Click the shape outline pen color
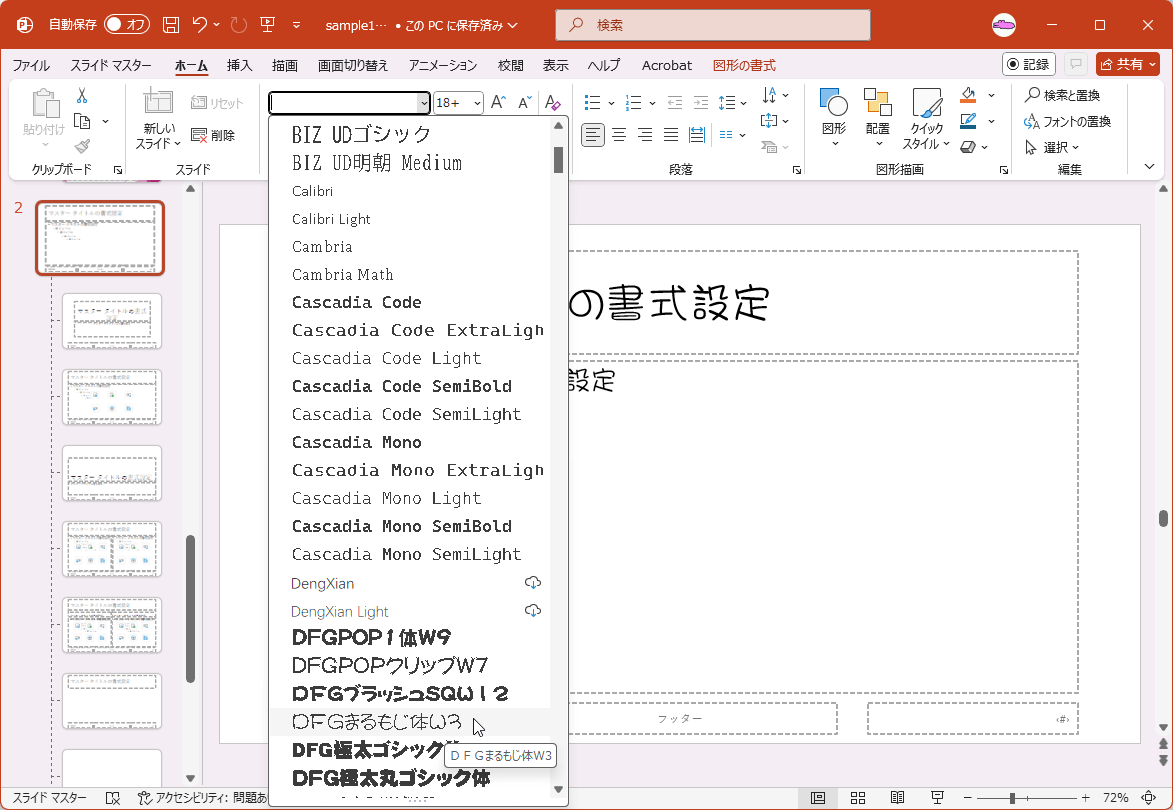This screenshot has width=1173, height=810. pos(969,120)
